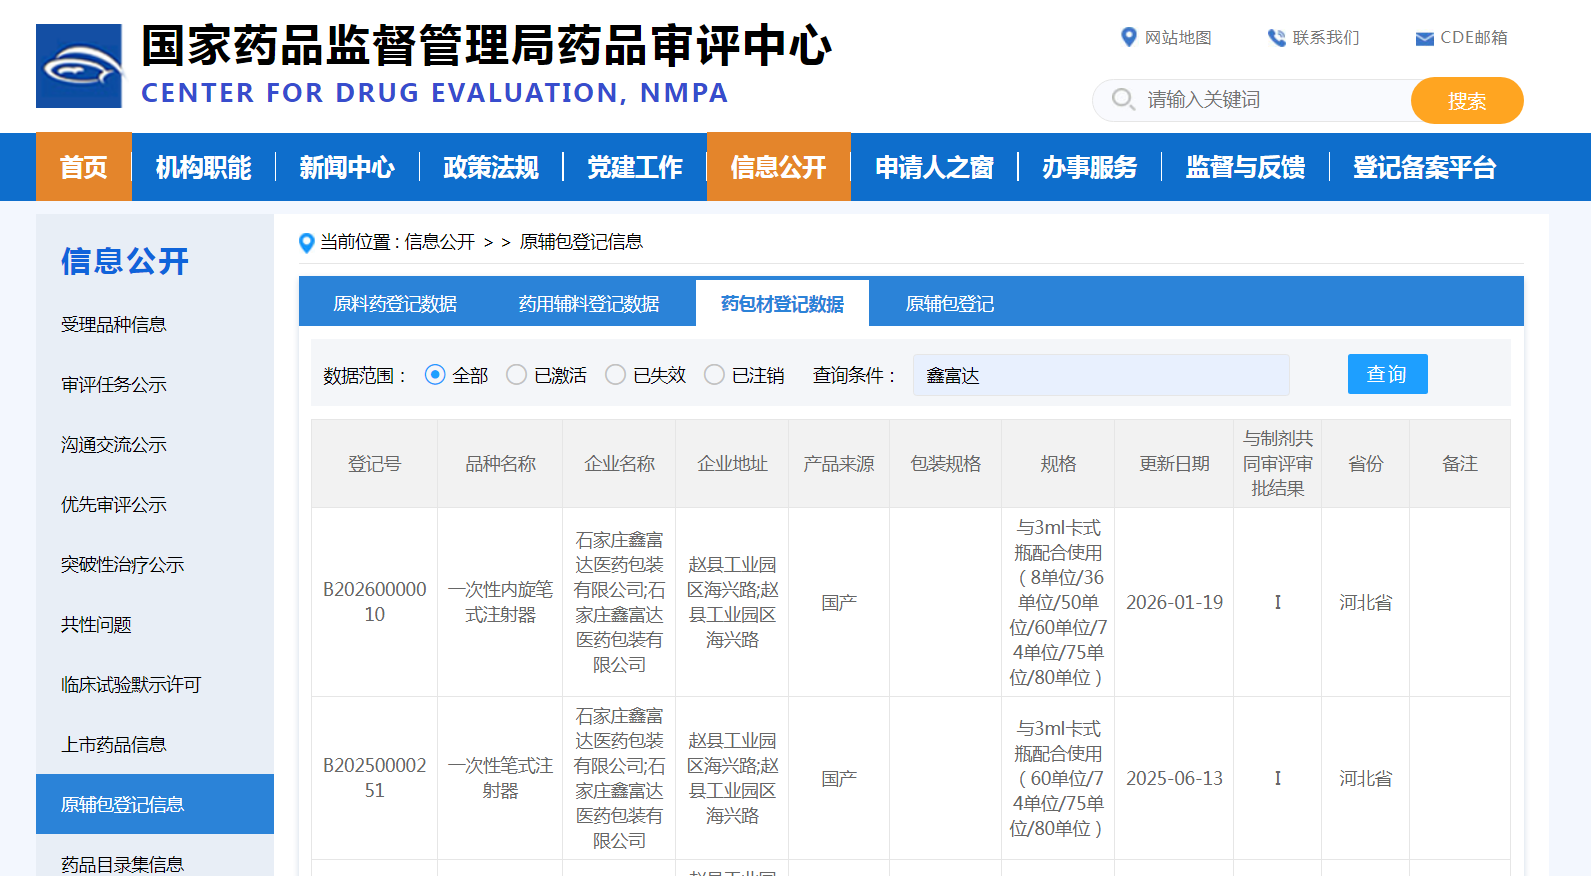Viewport: 1591px width, 876px height.
Task: Open 申请人之窗 navigation item
Action: tap(934, 167)
